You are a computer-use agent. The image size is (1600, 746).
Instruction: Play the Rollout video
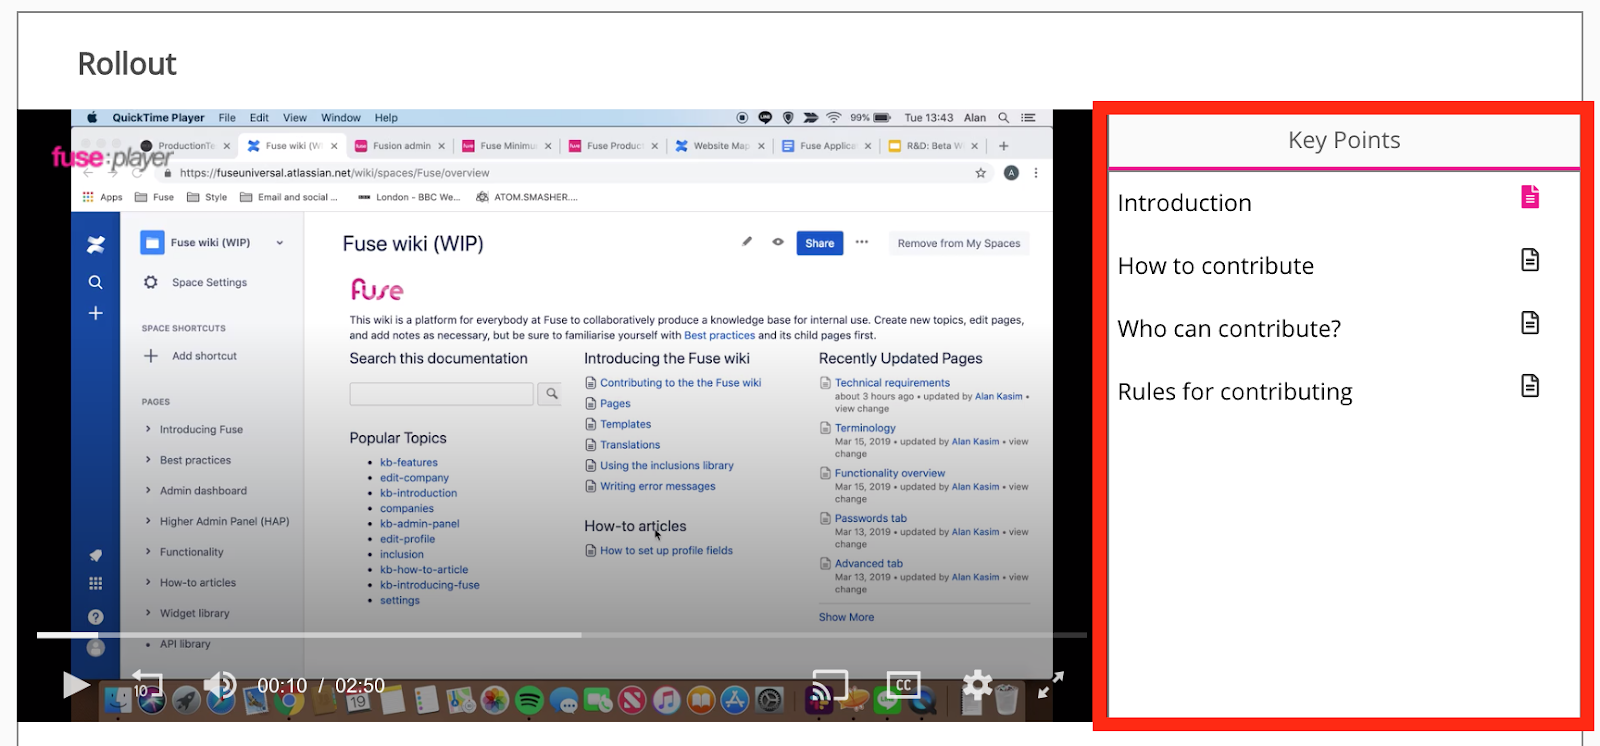[x=75, y=685]
